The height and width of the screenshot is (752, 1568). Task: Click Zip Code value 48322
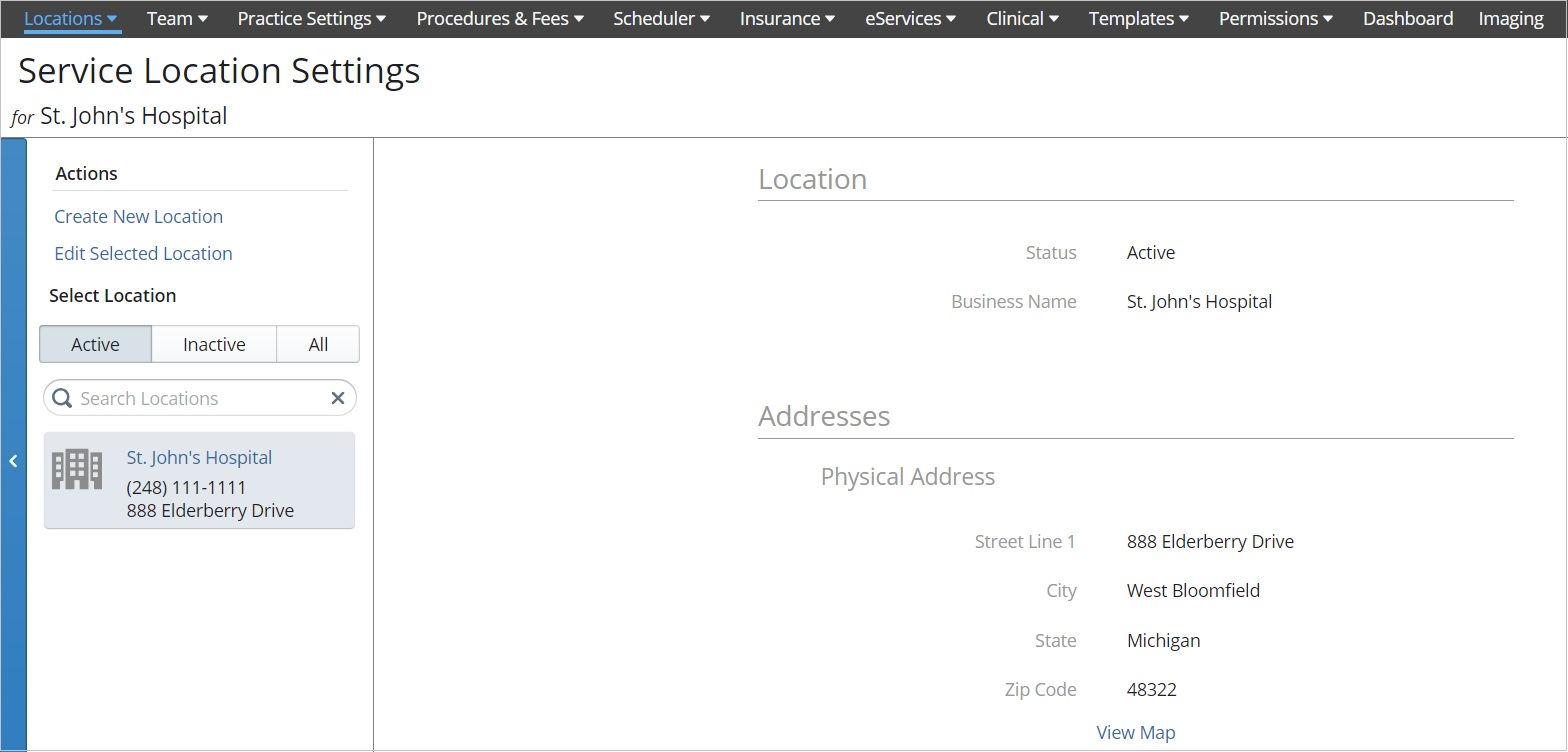pos(1151,690)
